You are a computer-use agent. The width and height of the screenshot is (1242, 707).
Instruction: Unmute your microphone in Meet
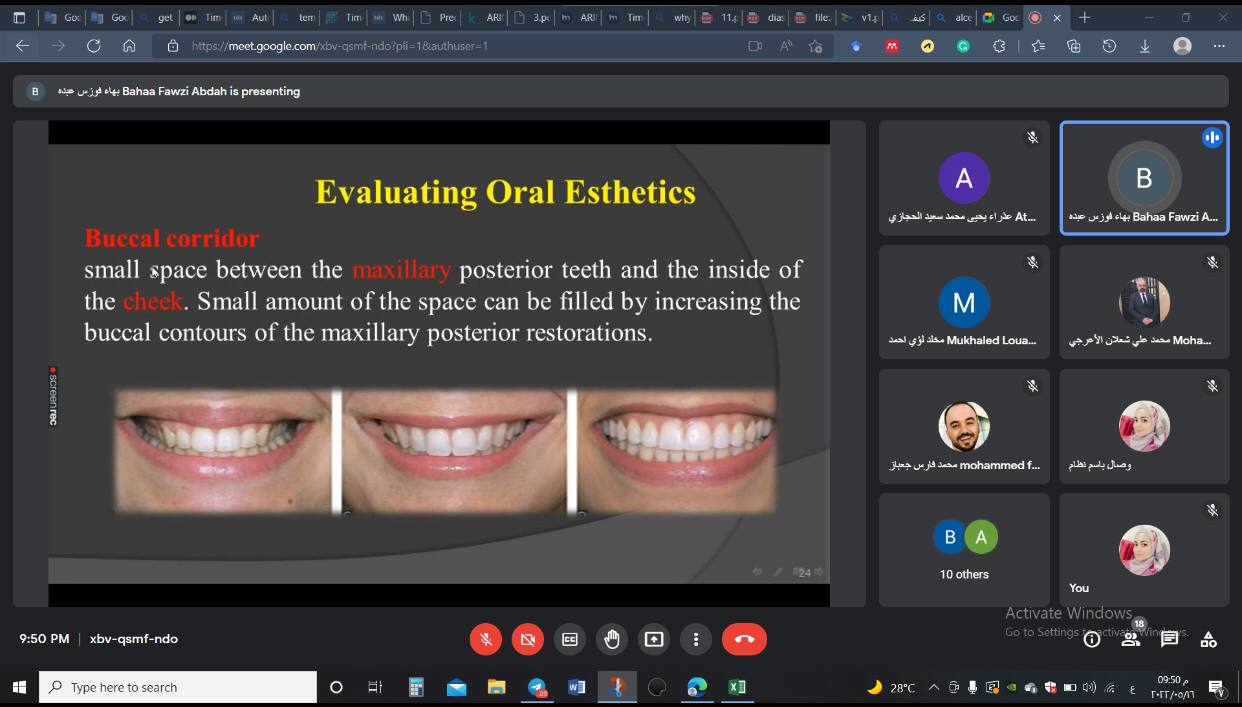(486, 639)
